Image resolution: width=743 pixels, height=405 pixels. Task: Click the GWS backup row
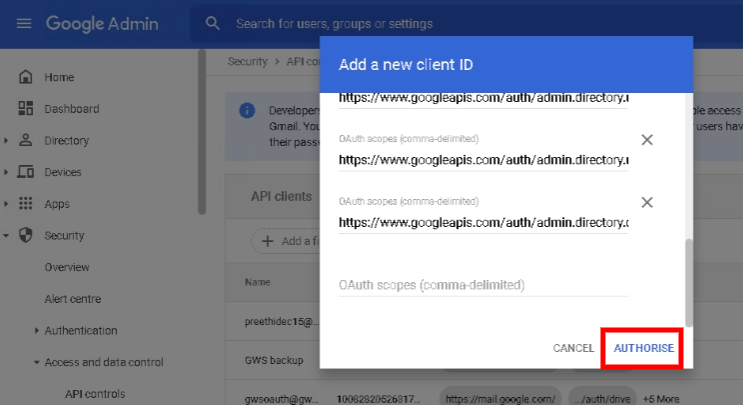(x=274, y=360)
